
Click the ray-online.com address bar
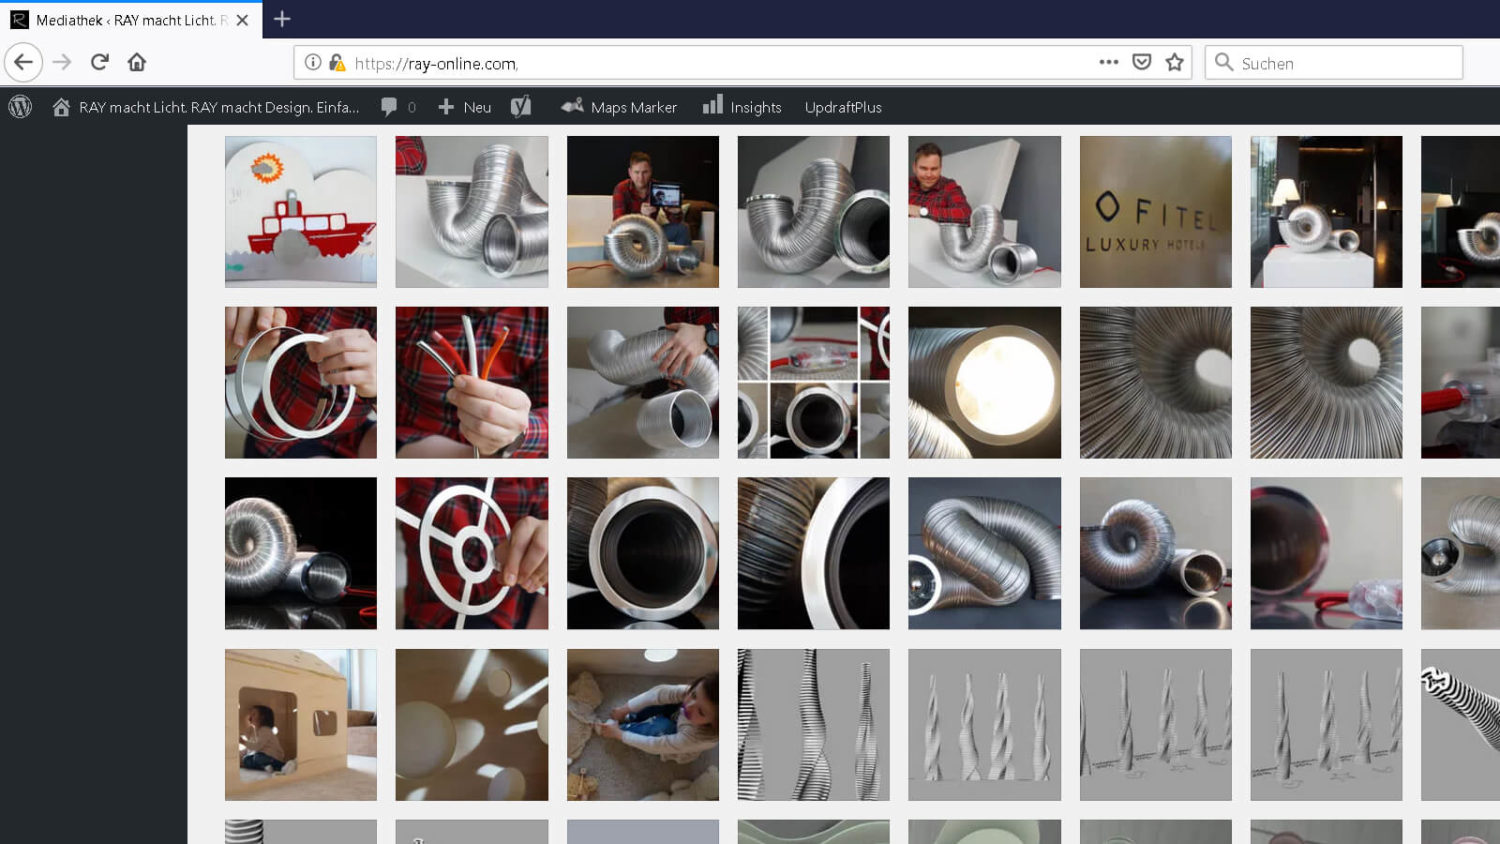[700, 63]
